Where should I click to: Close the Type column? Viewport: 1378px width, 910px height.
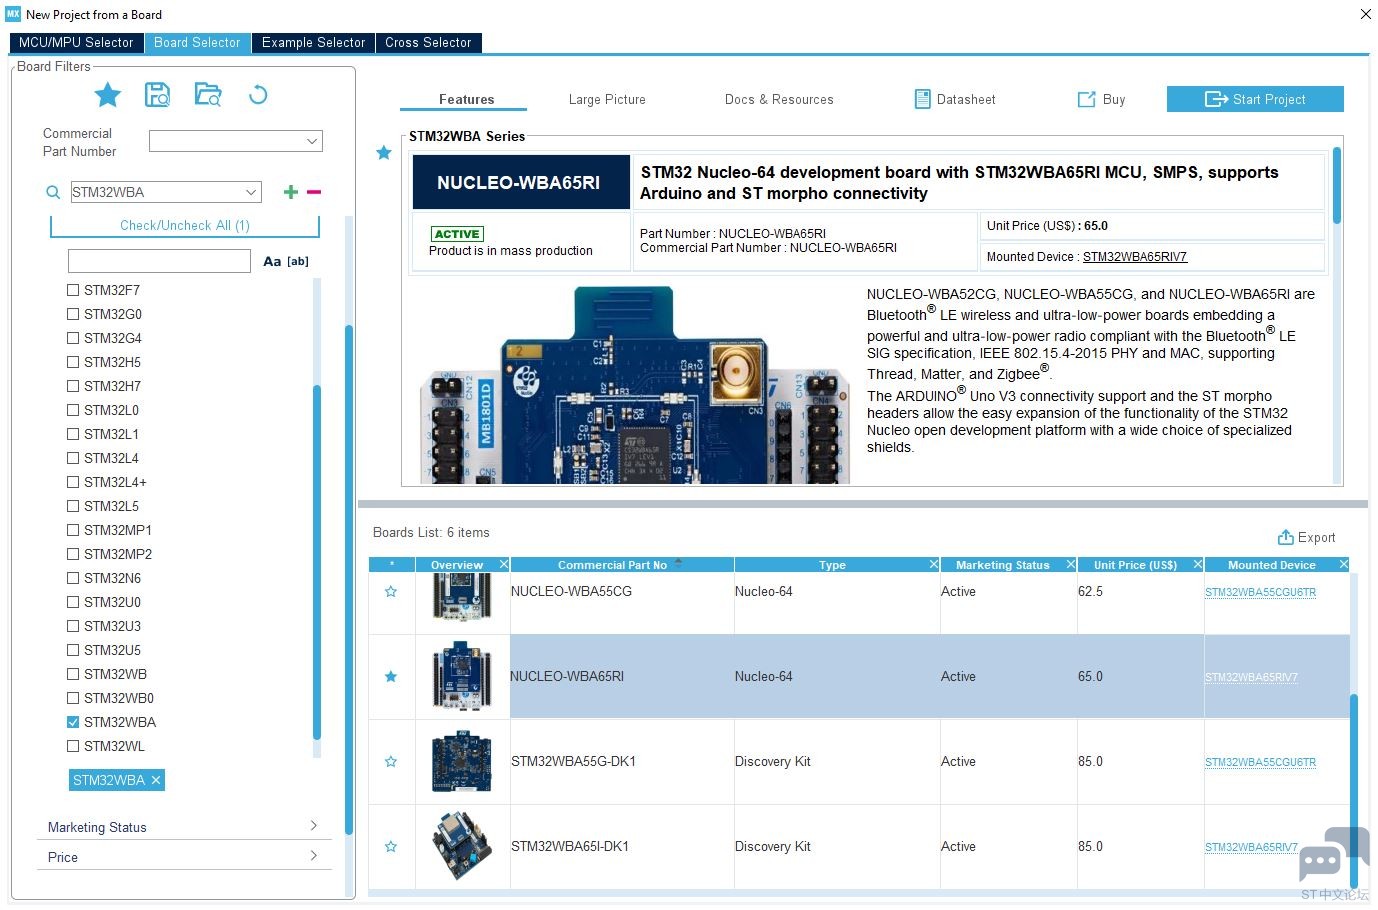point(934,565)
